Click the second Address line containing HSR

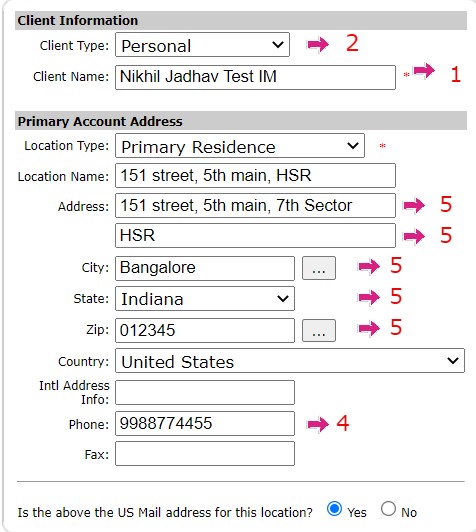(255, 235)
